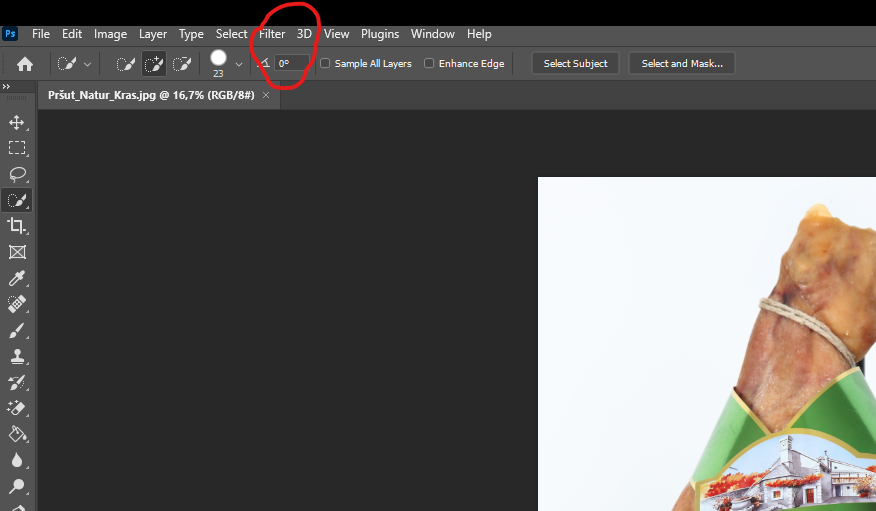Open the Layer menu
876x511 pixels.
[153, 34]
